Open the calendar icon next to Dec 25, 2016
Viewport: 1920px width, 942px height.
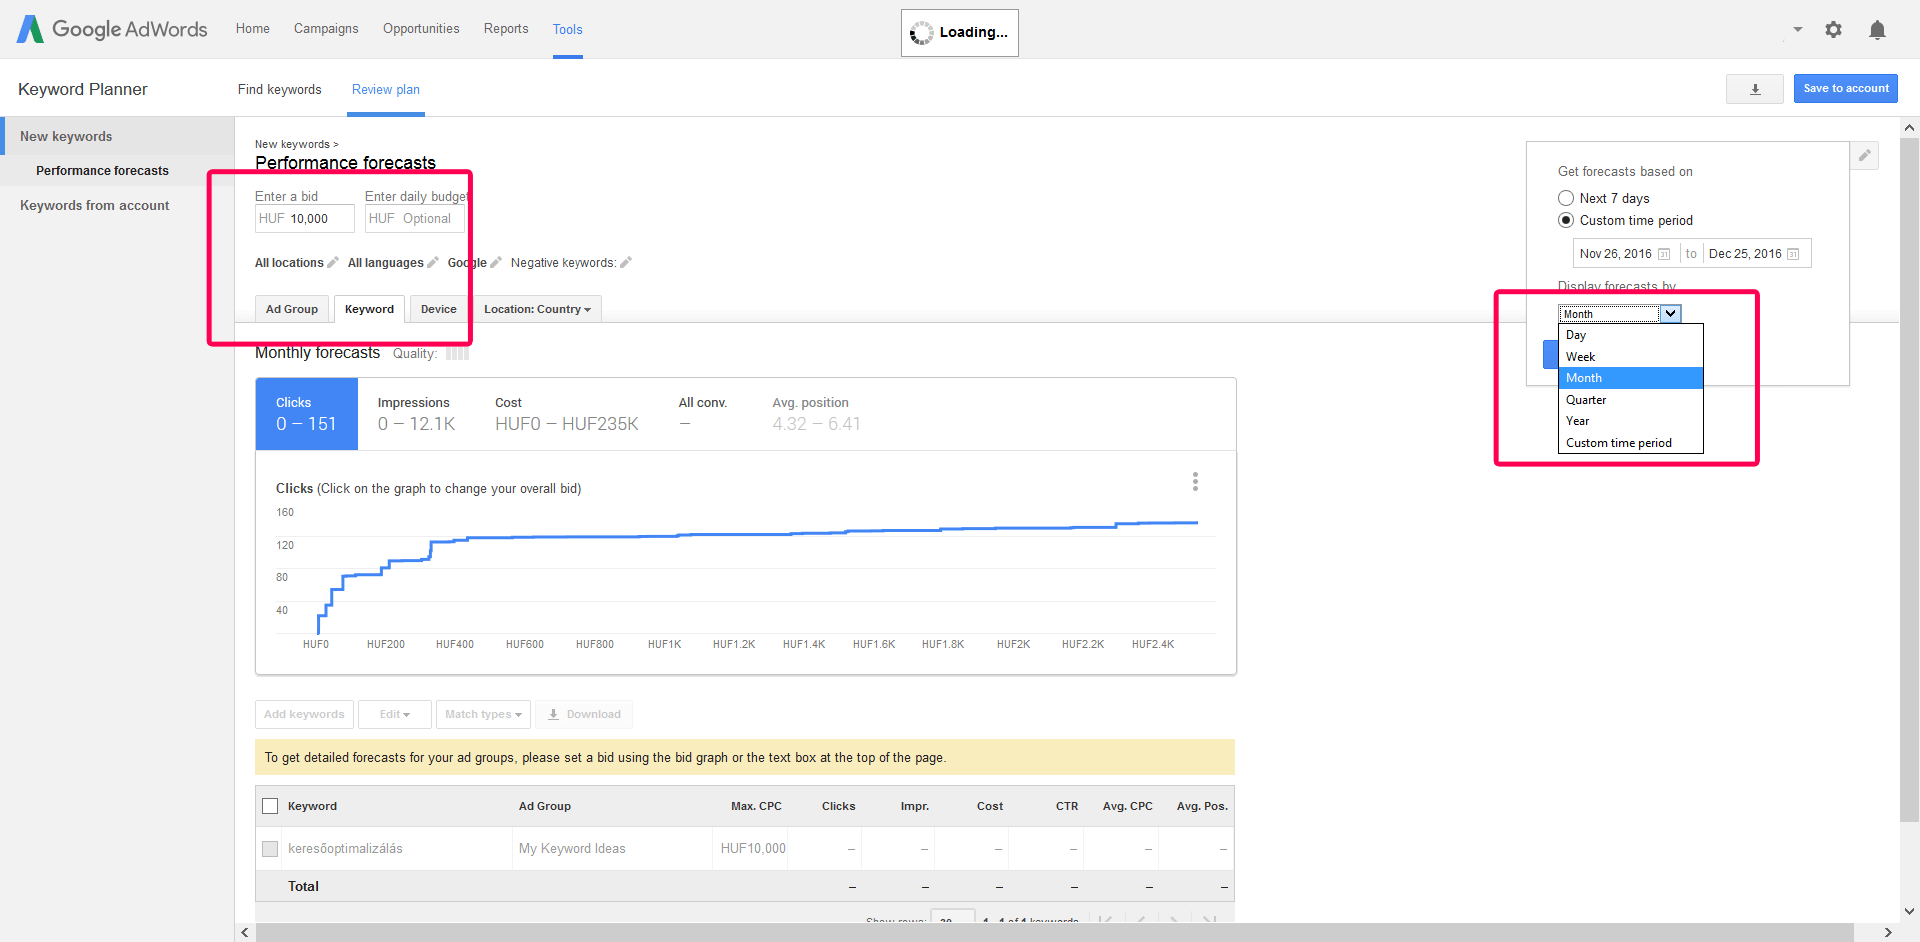tap(1793, 254)
